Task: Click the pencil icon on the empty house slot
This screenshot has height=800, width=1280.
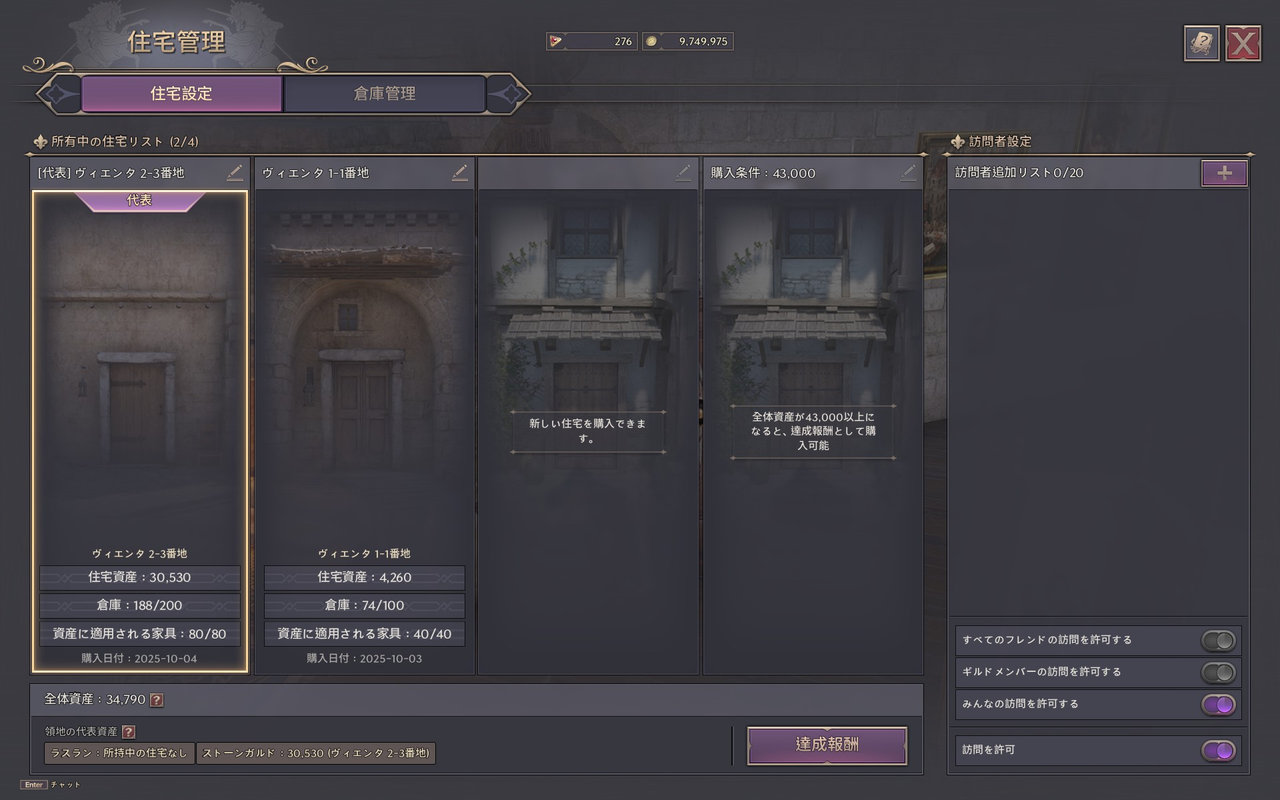Action: (683, 172)
